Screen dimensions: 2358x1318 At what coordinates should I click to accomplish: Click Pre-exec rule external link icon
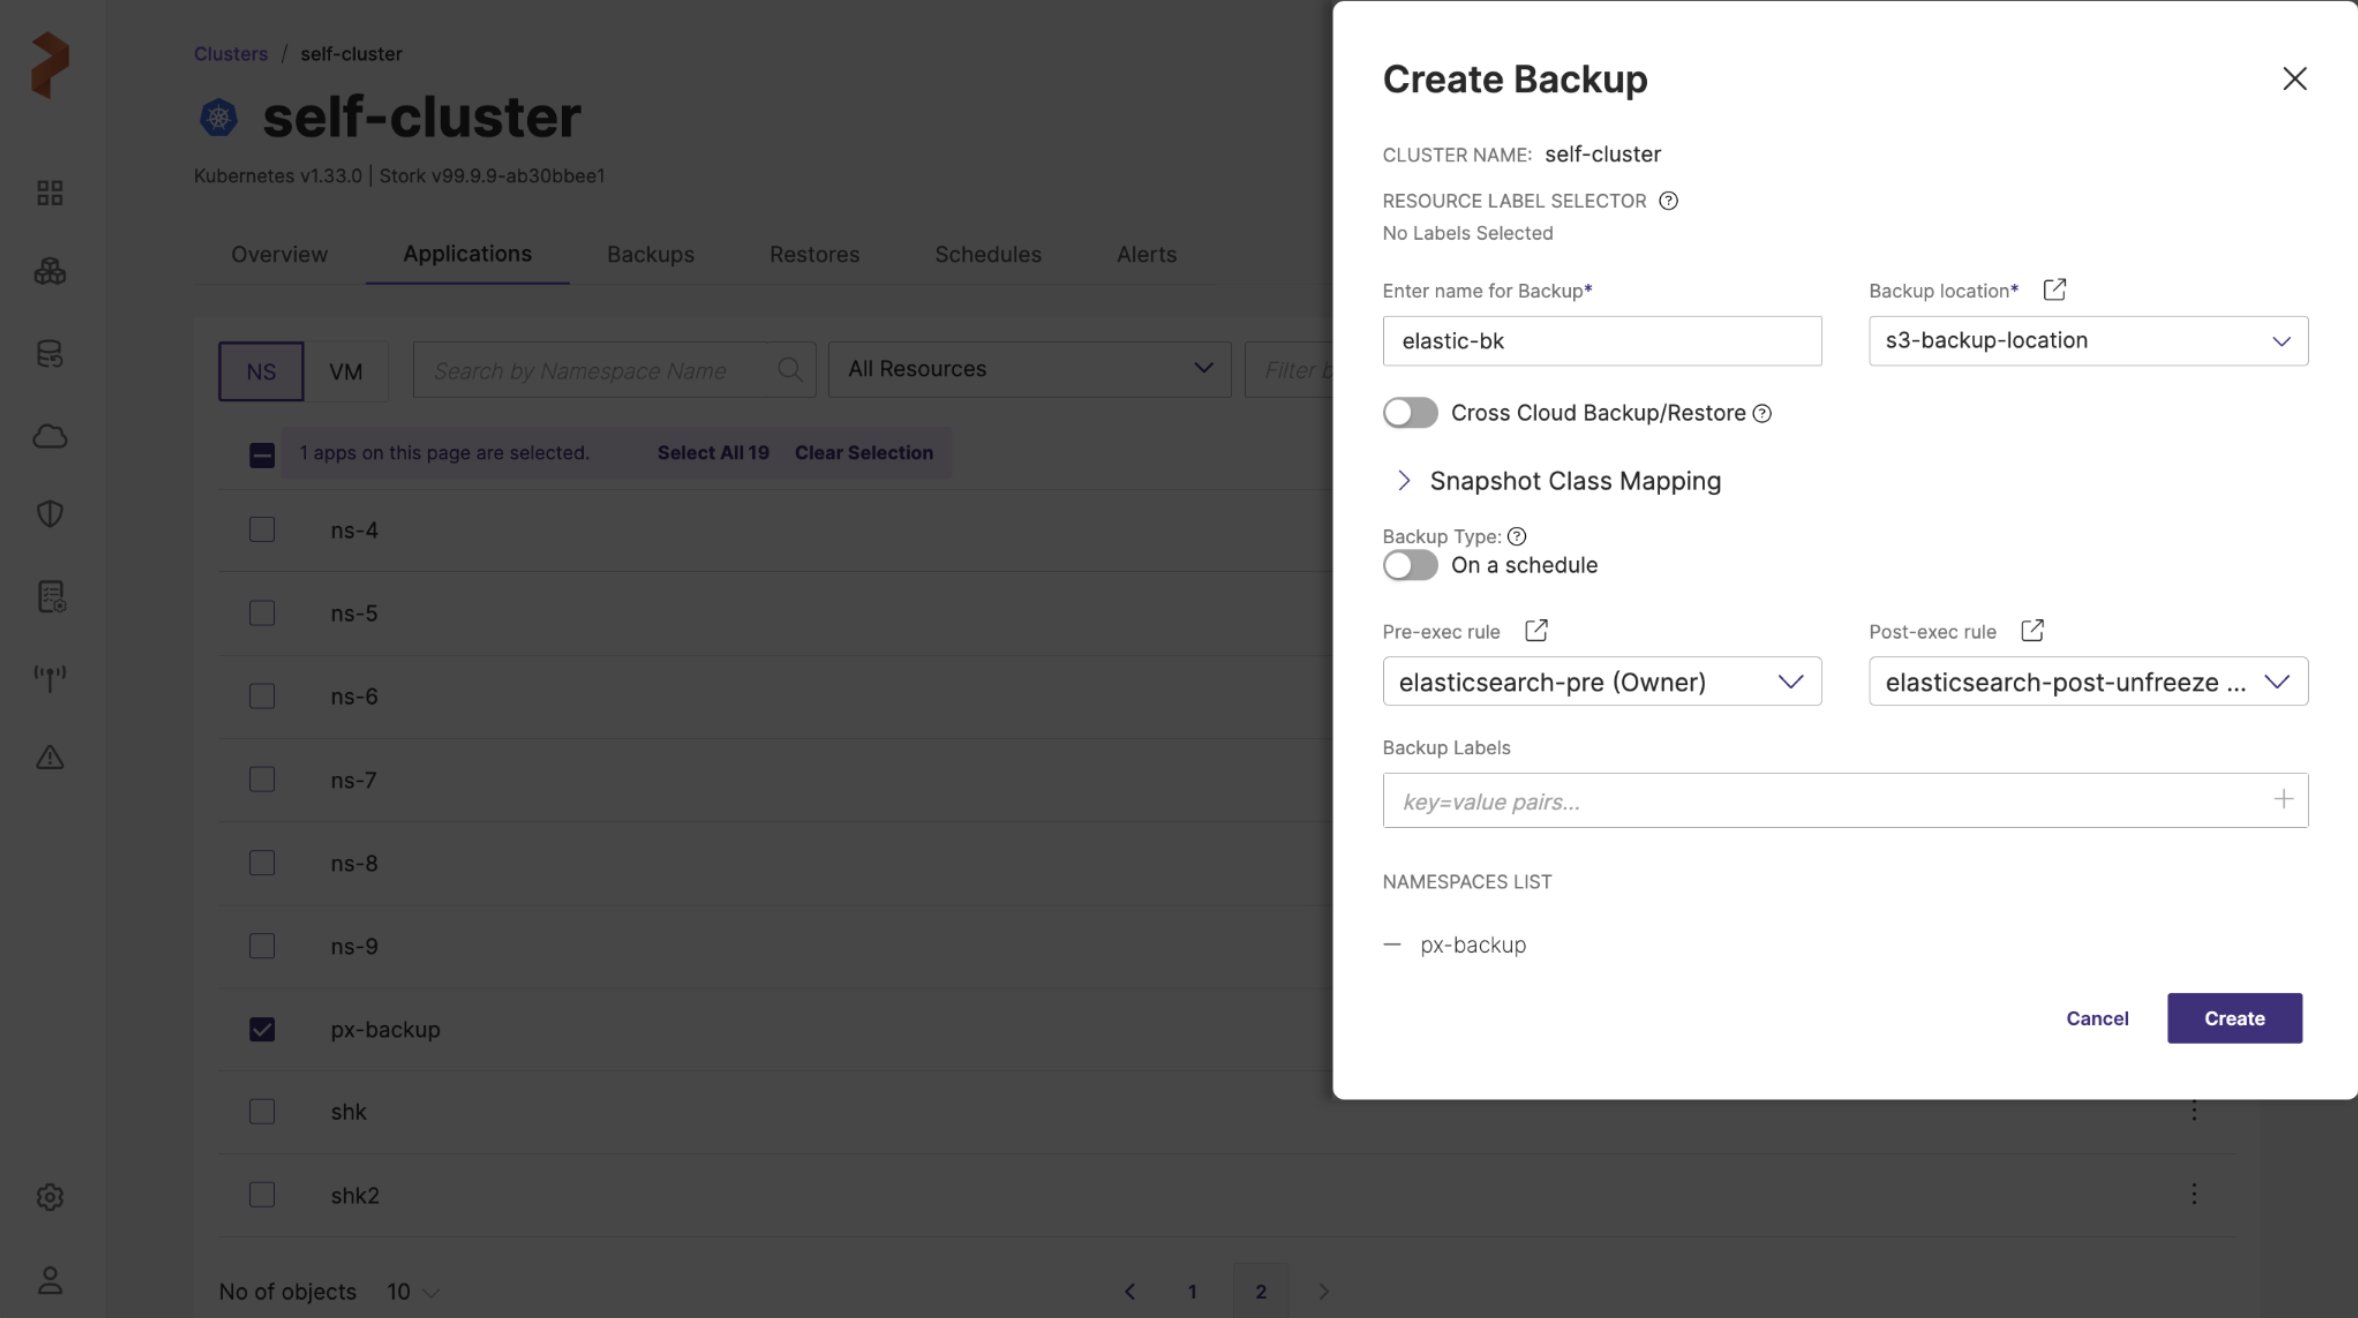pyautogui.click(x=1536, y=631)
